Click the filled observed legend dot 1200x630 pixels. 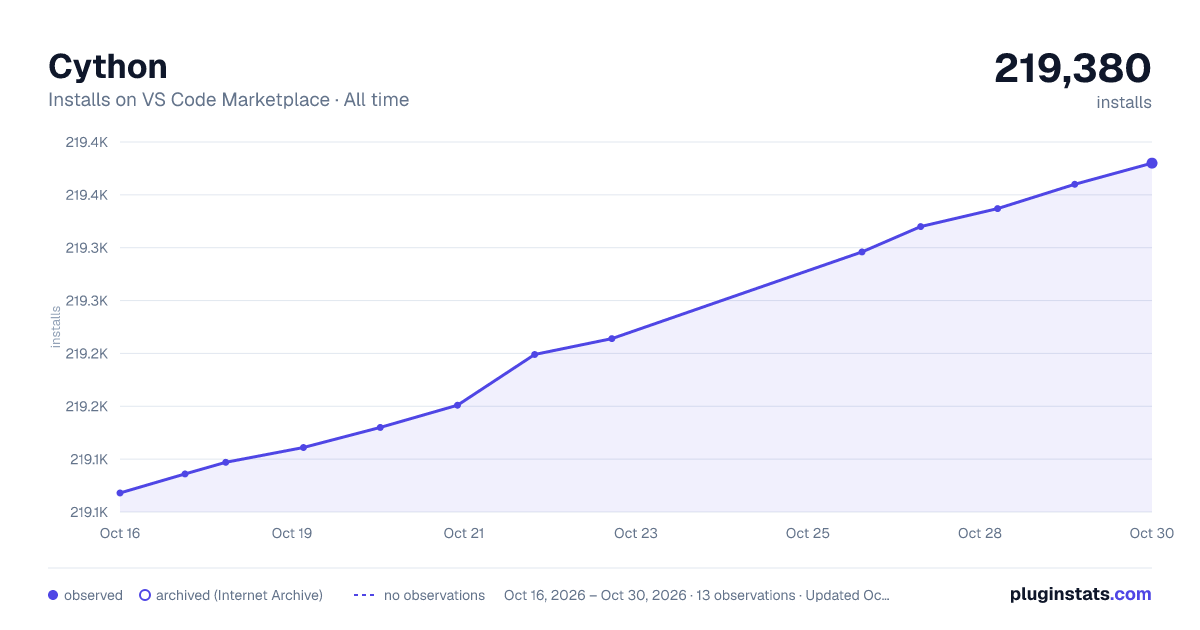[53, 595]
